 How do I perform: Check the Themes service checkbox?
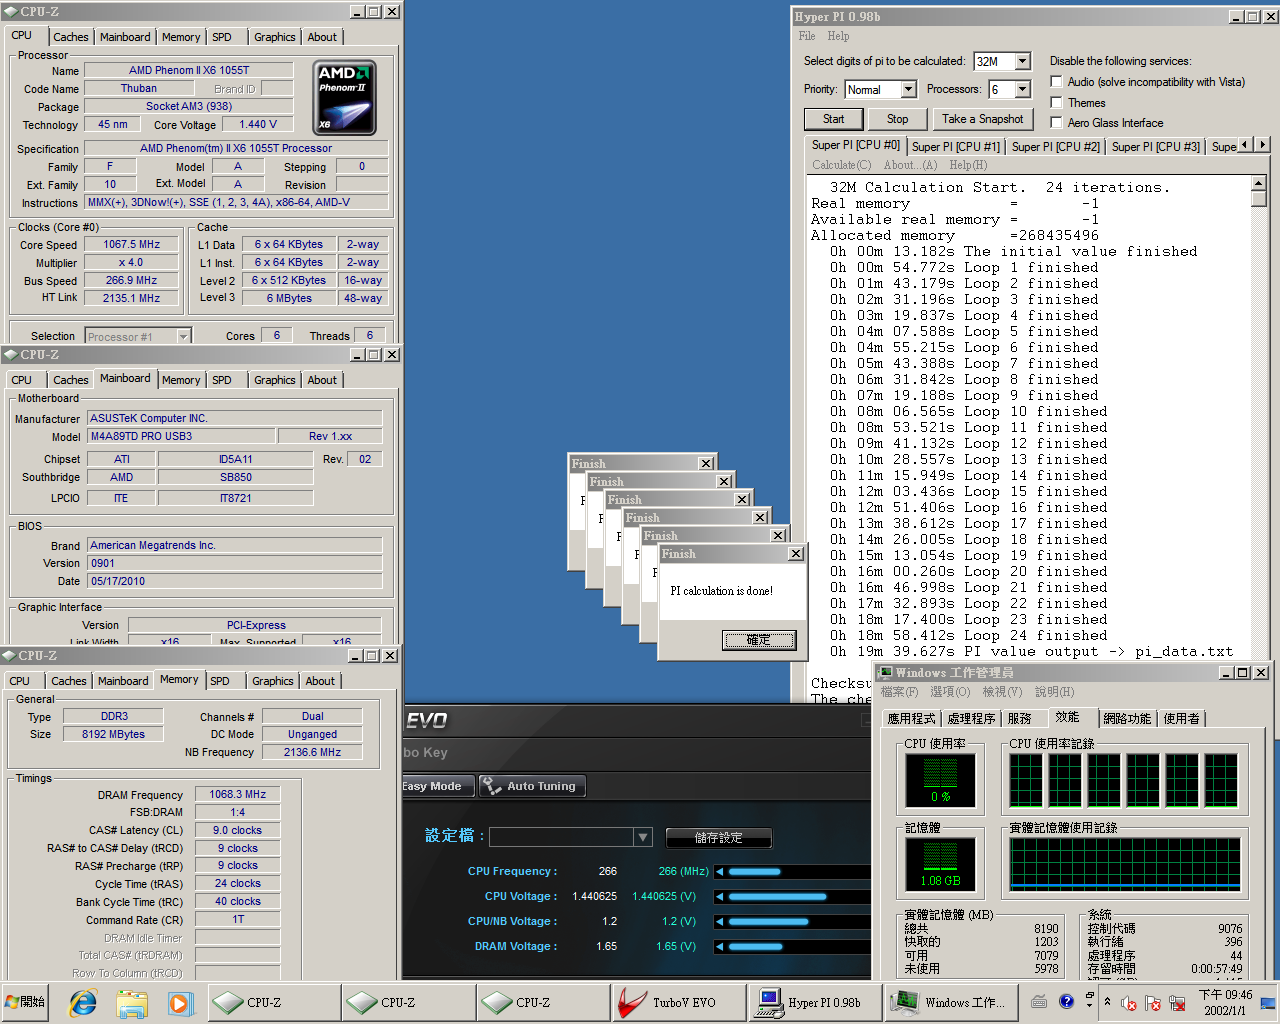[1056, 102]
